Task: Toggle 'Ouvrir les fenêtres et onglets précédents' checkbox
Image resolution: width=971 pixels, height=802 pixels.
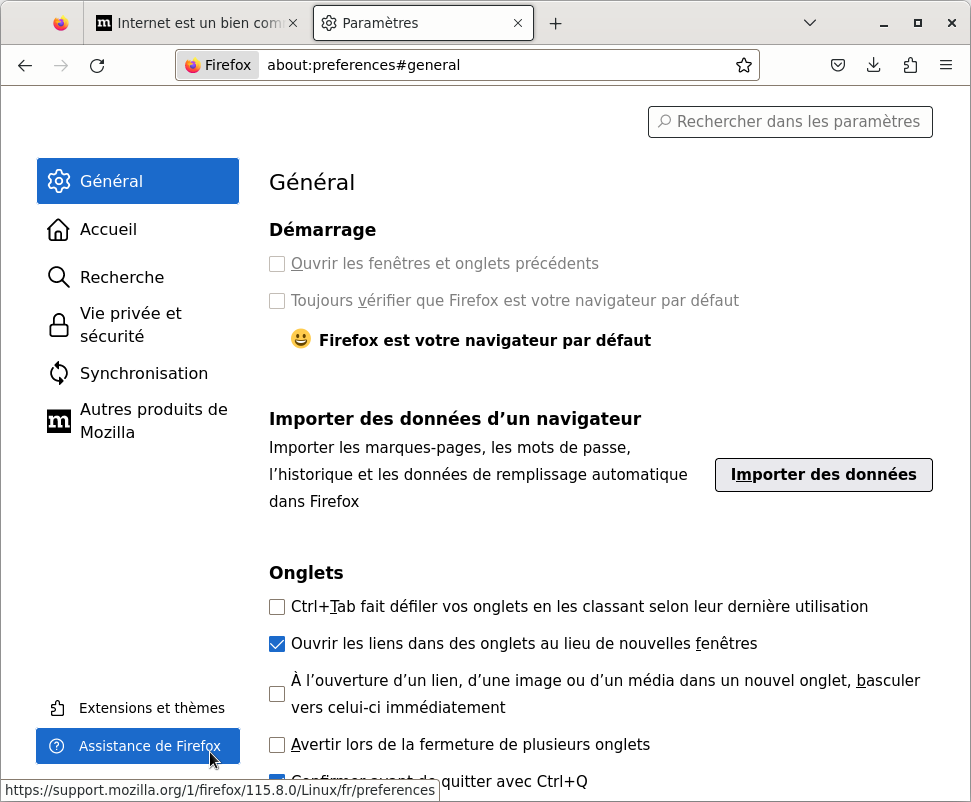Action: point(277,264)
